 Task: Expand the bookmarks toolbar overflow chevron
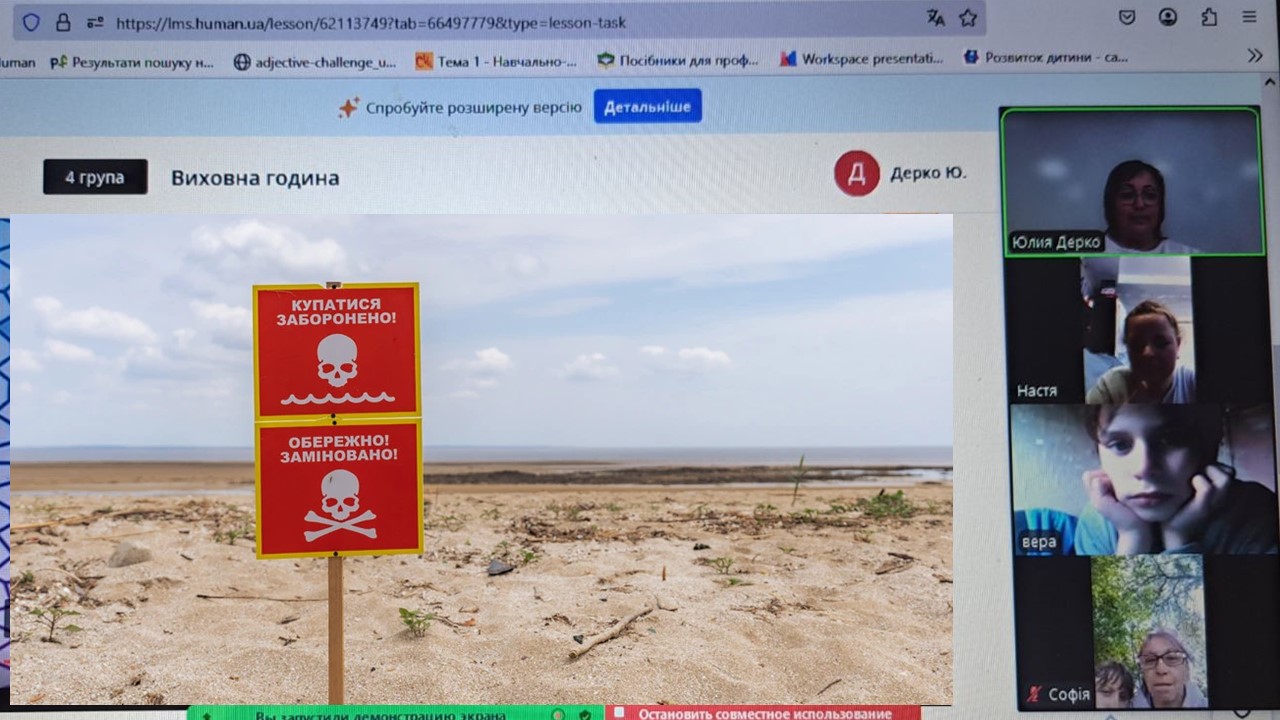1255,56
